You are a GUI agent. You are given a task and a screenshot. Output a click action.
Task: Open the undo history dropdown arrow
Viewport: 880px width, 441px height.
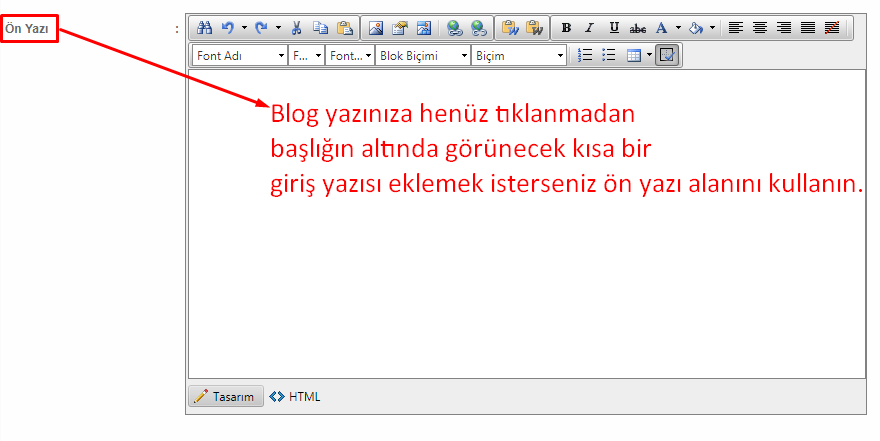tap(244, 27)
